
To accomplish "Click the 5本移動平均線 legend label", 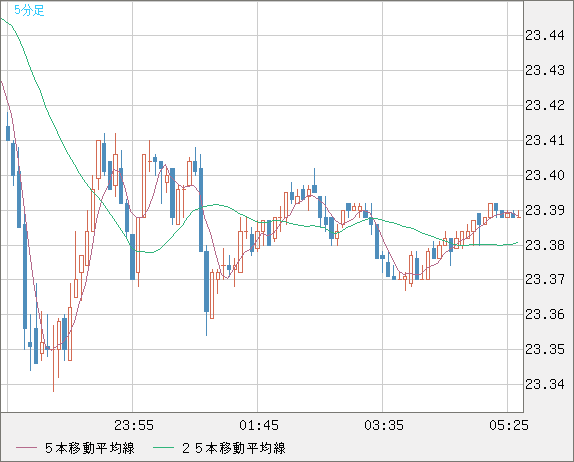I will pos(90,448).
